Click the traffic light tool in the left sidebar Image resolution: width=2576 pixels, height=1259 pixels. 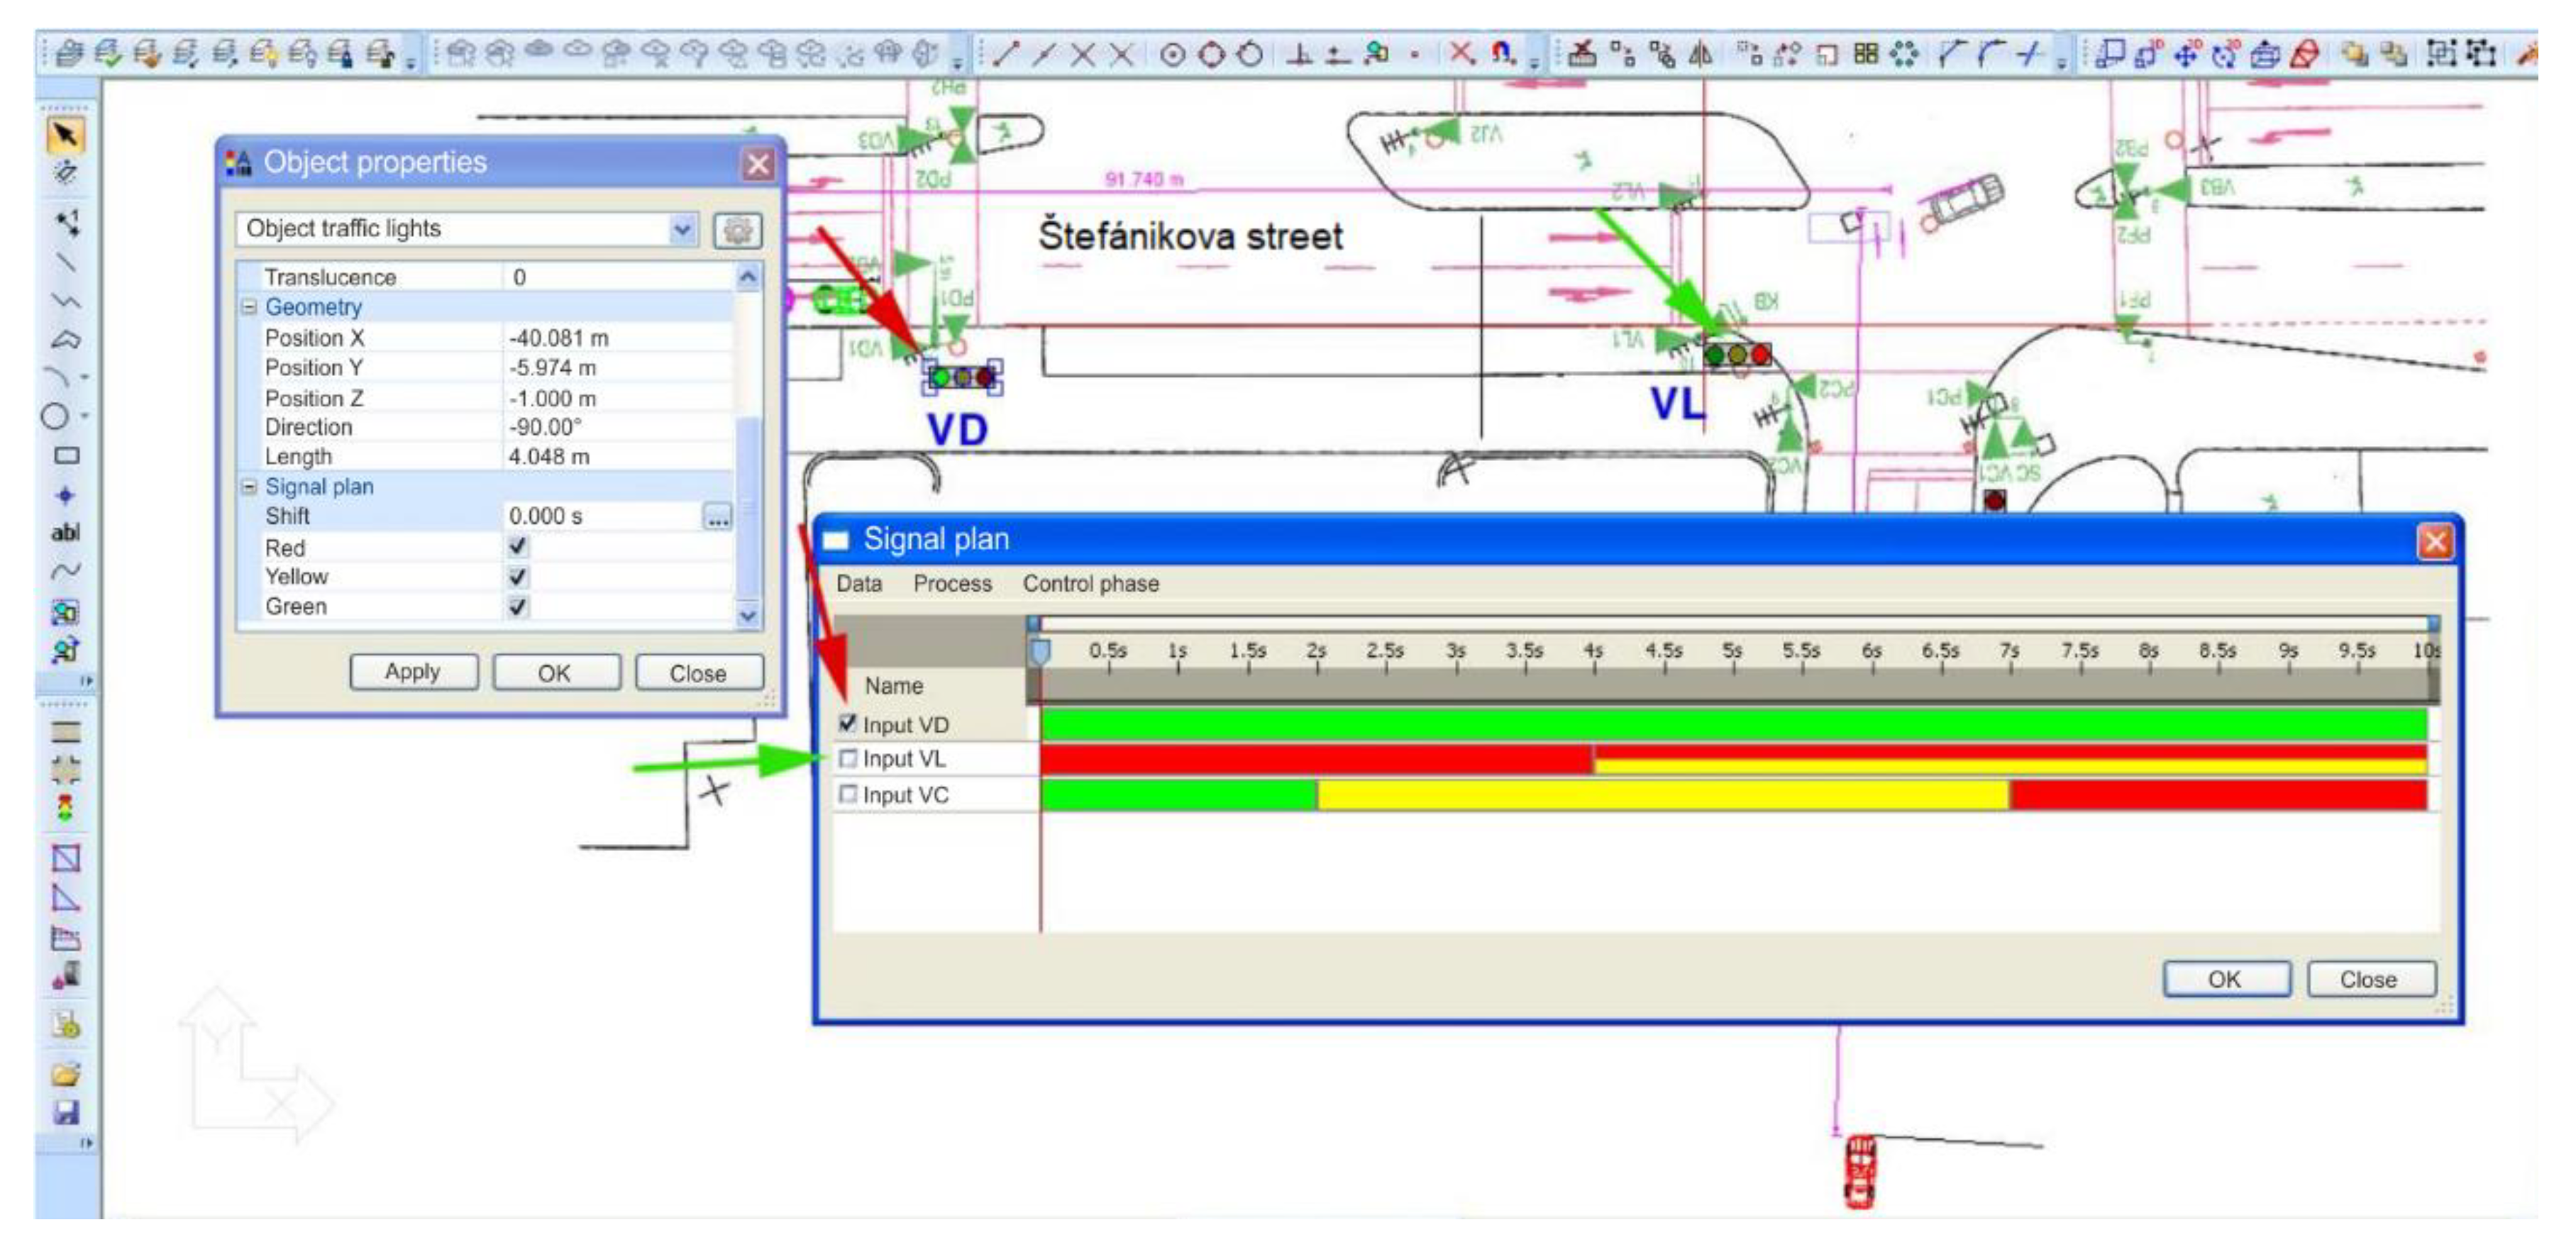tap(65, 807)
